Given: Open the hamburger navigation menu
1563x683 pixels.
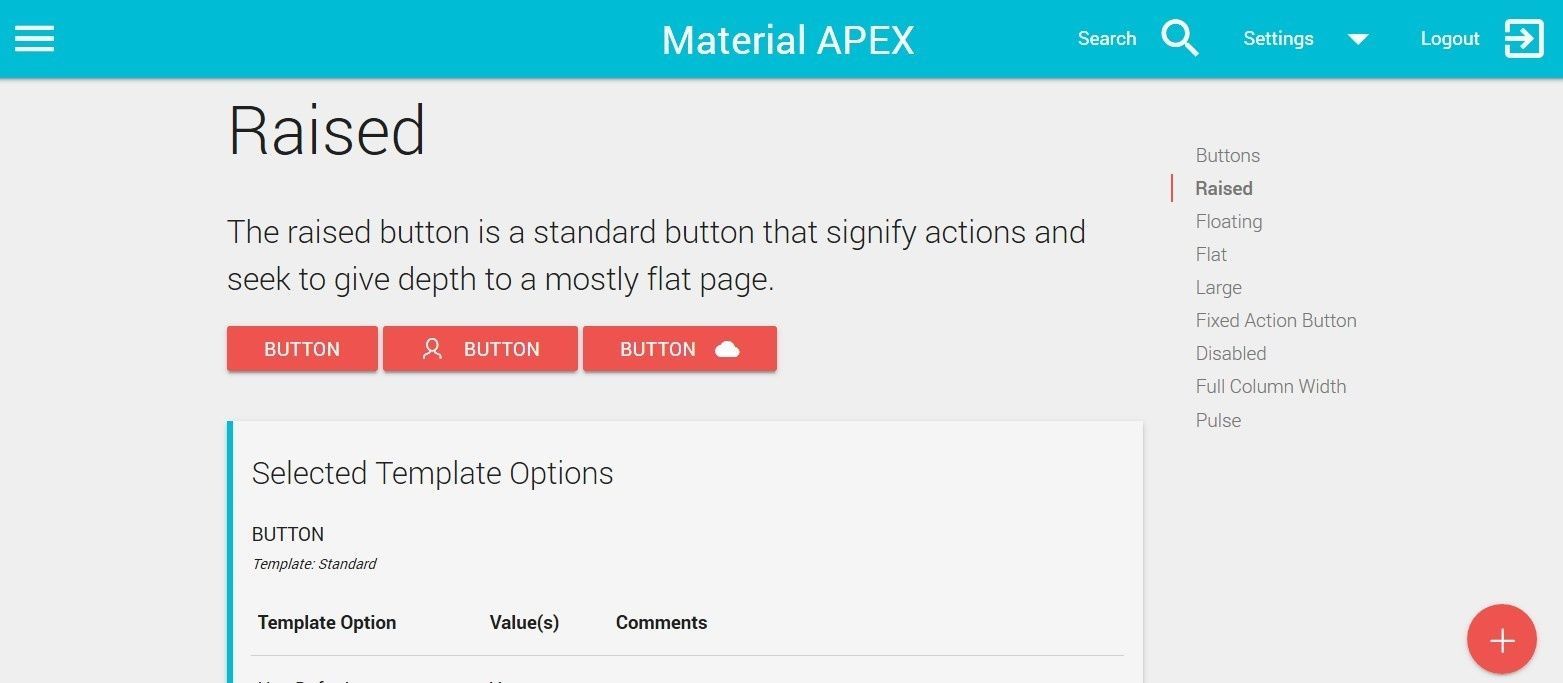Looking at the screenshot, I should point(34,39).
